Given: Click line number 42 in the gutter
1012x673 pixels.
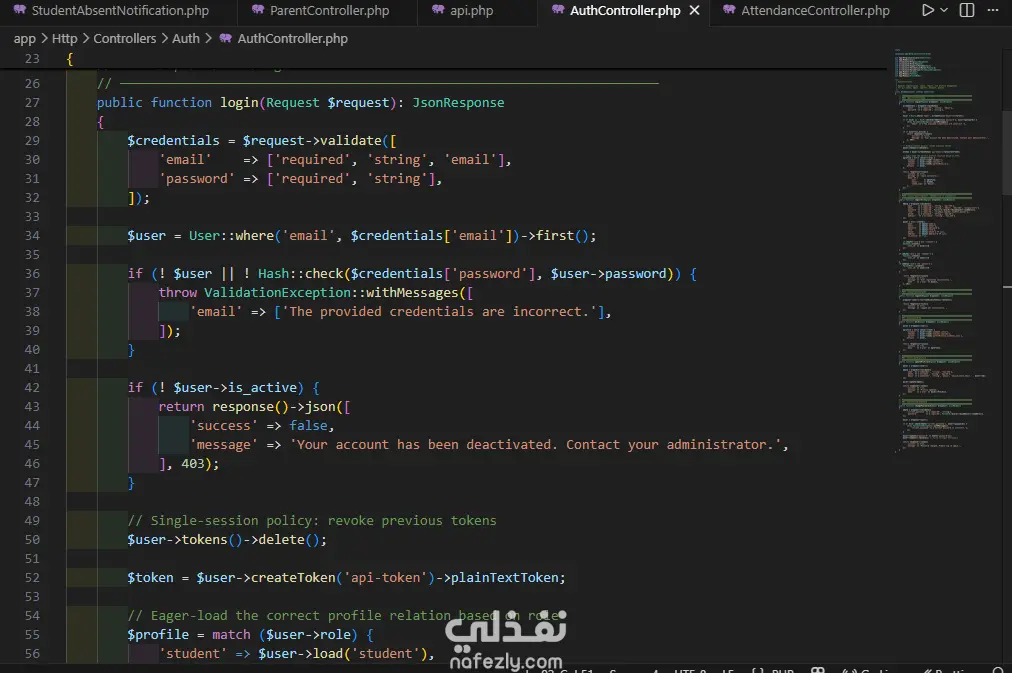Looking at the screenshot, I should (32, 388).
